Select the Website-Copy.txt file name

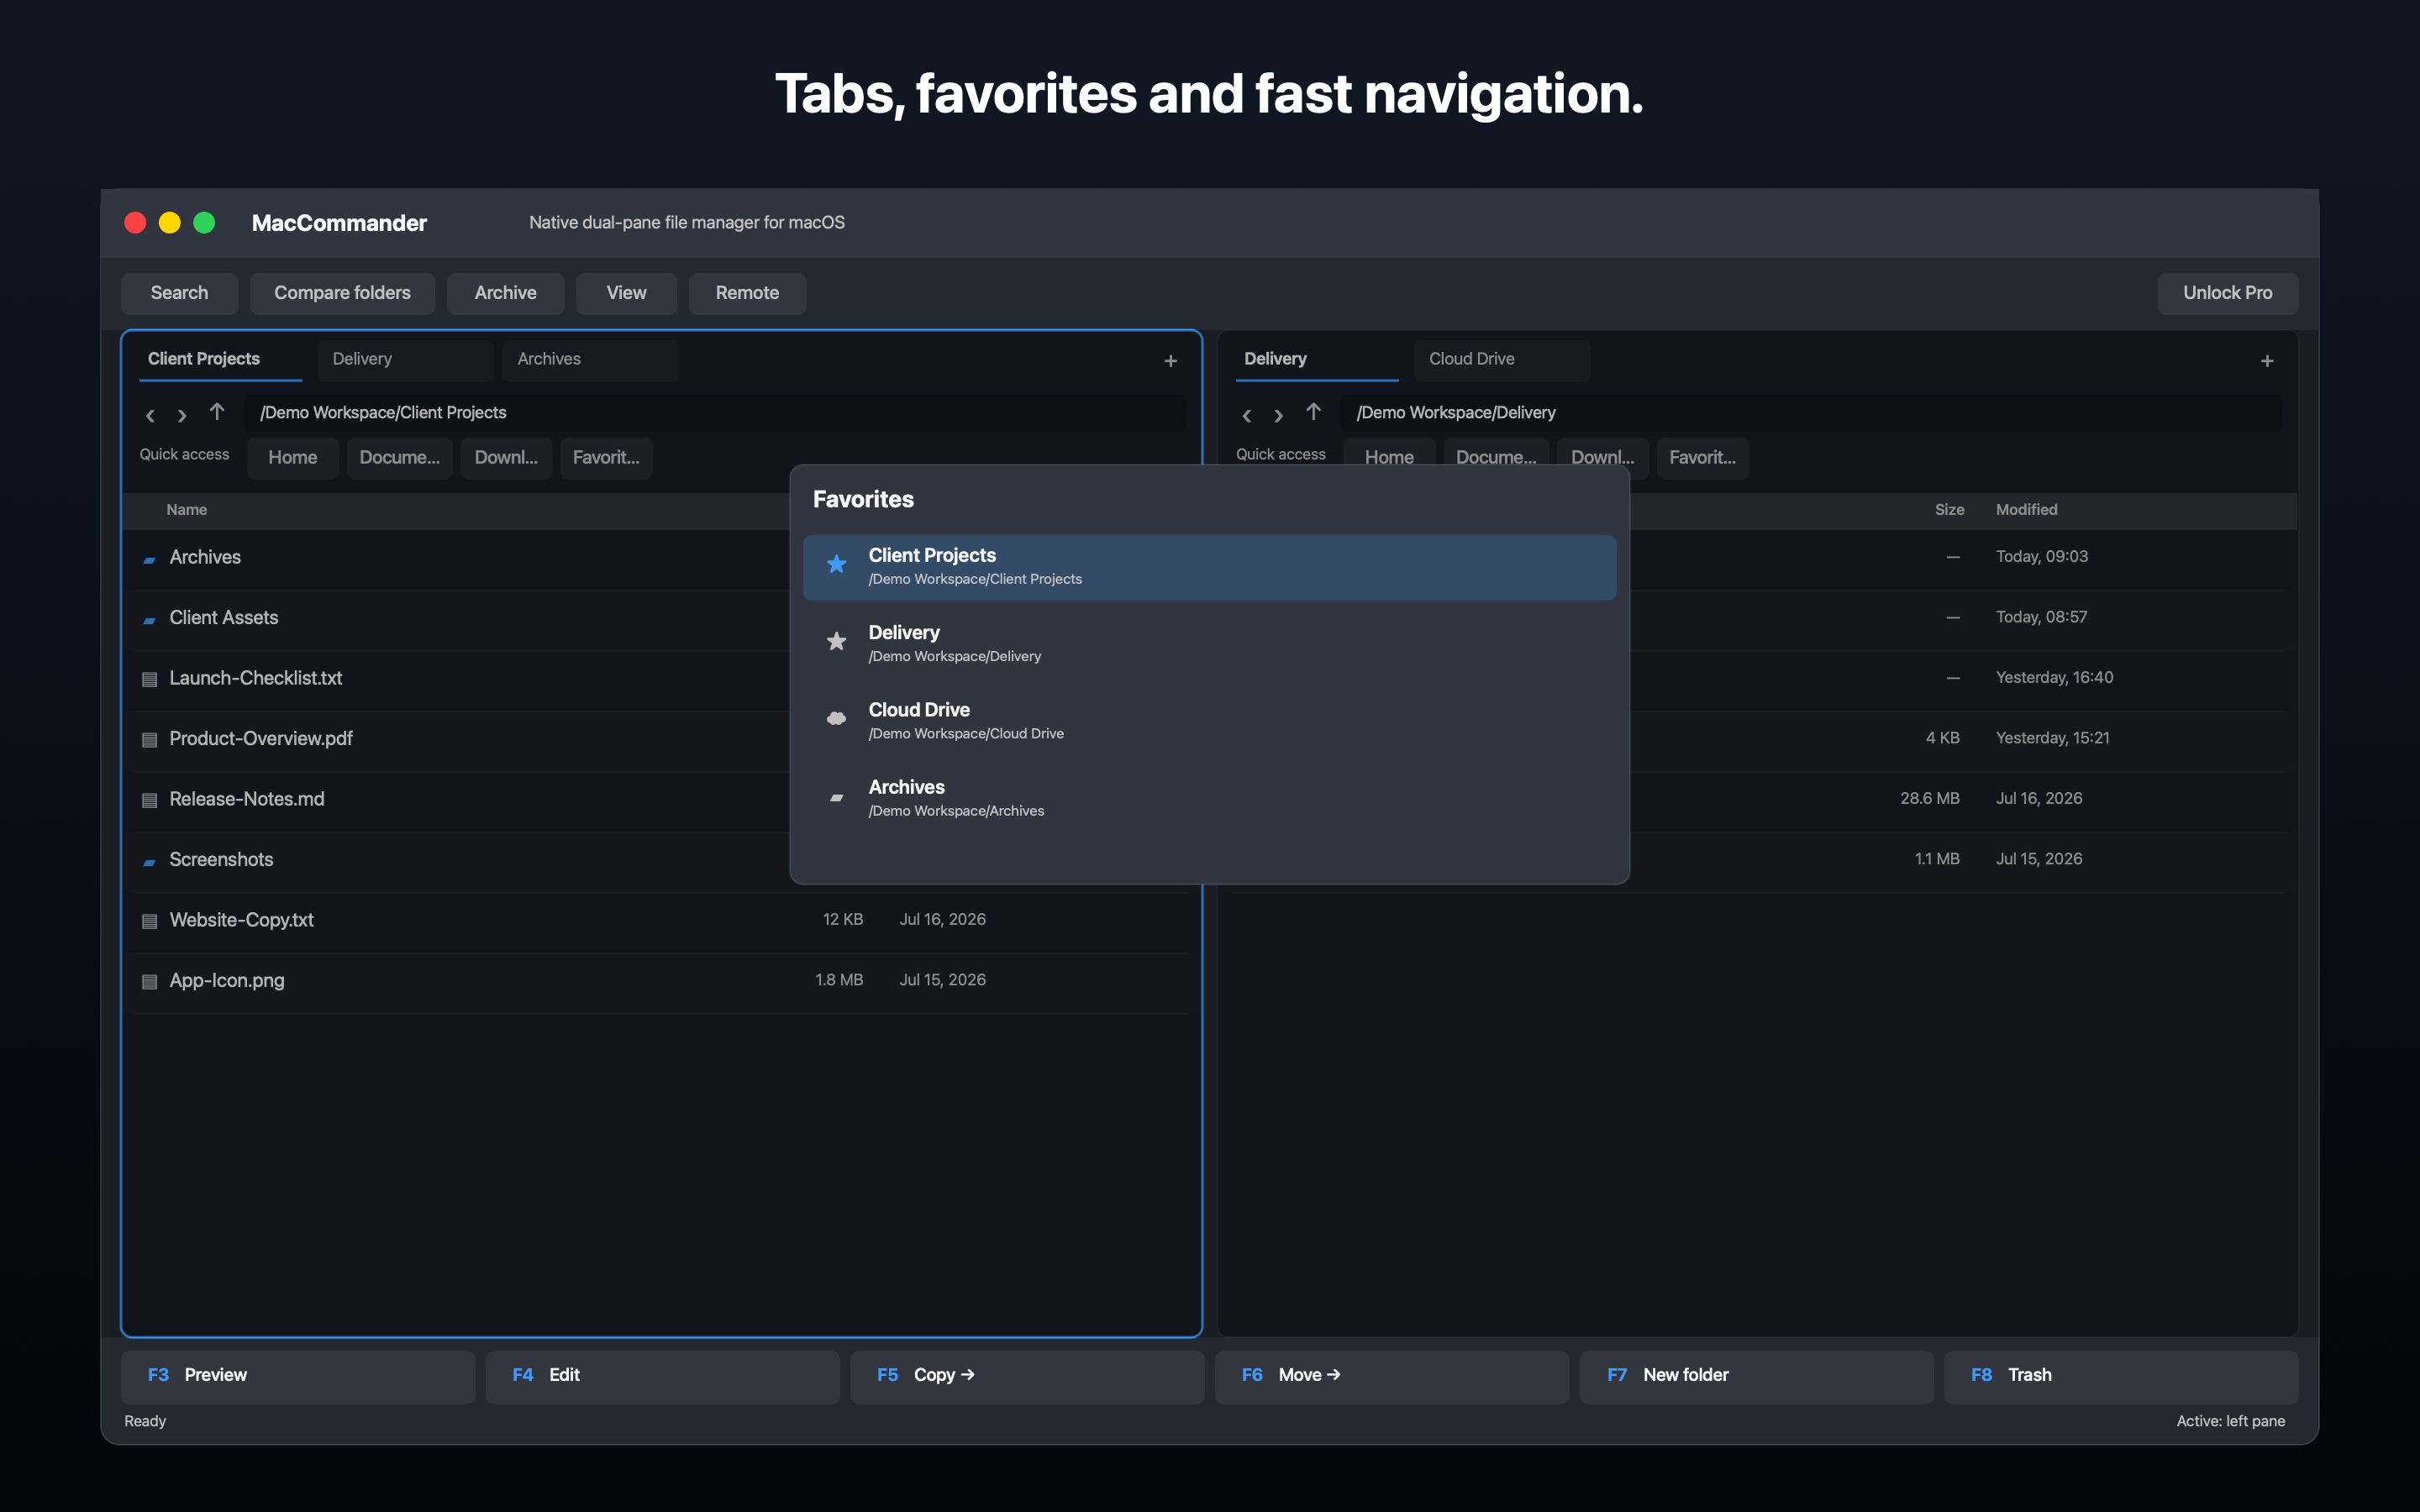(242, 920)
